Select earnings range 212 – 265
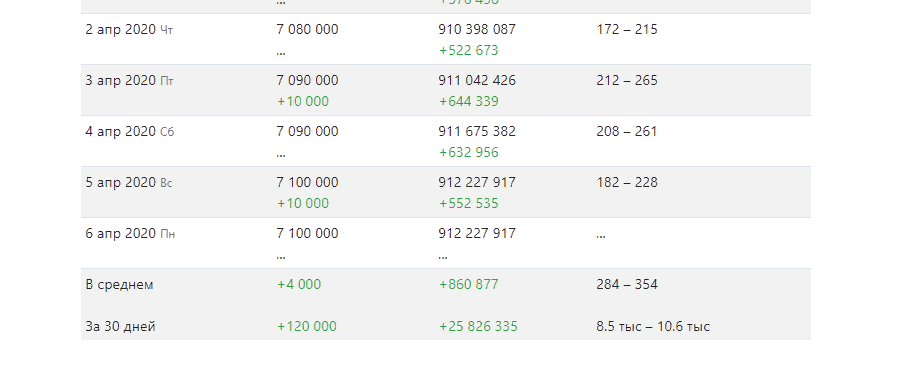Viewport: 911px width, 388px height. pyautogui.click(x=627, y=81)
